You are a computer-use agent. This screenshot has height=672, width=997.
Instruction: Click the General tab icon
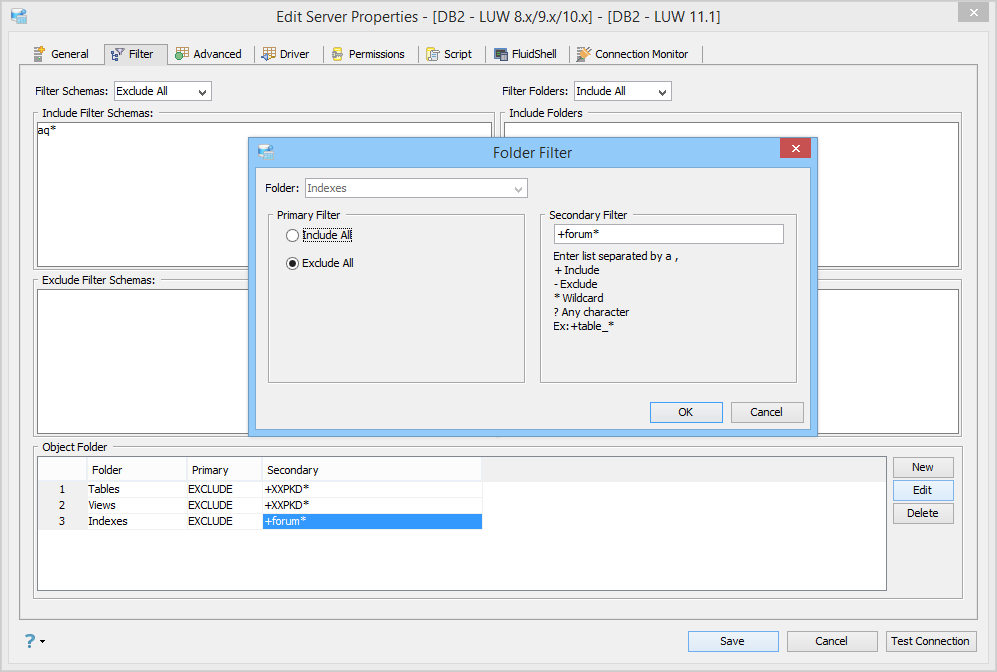pyautogui.click(x=39, y=54)
